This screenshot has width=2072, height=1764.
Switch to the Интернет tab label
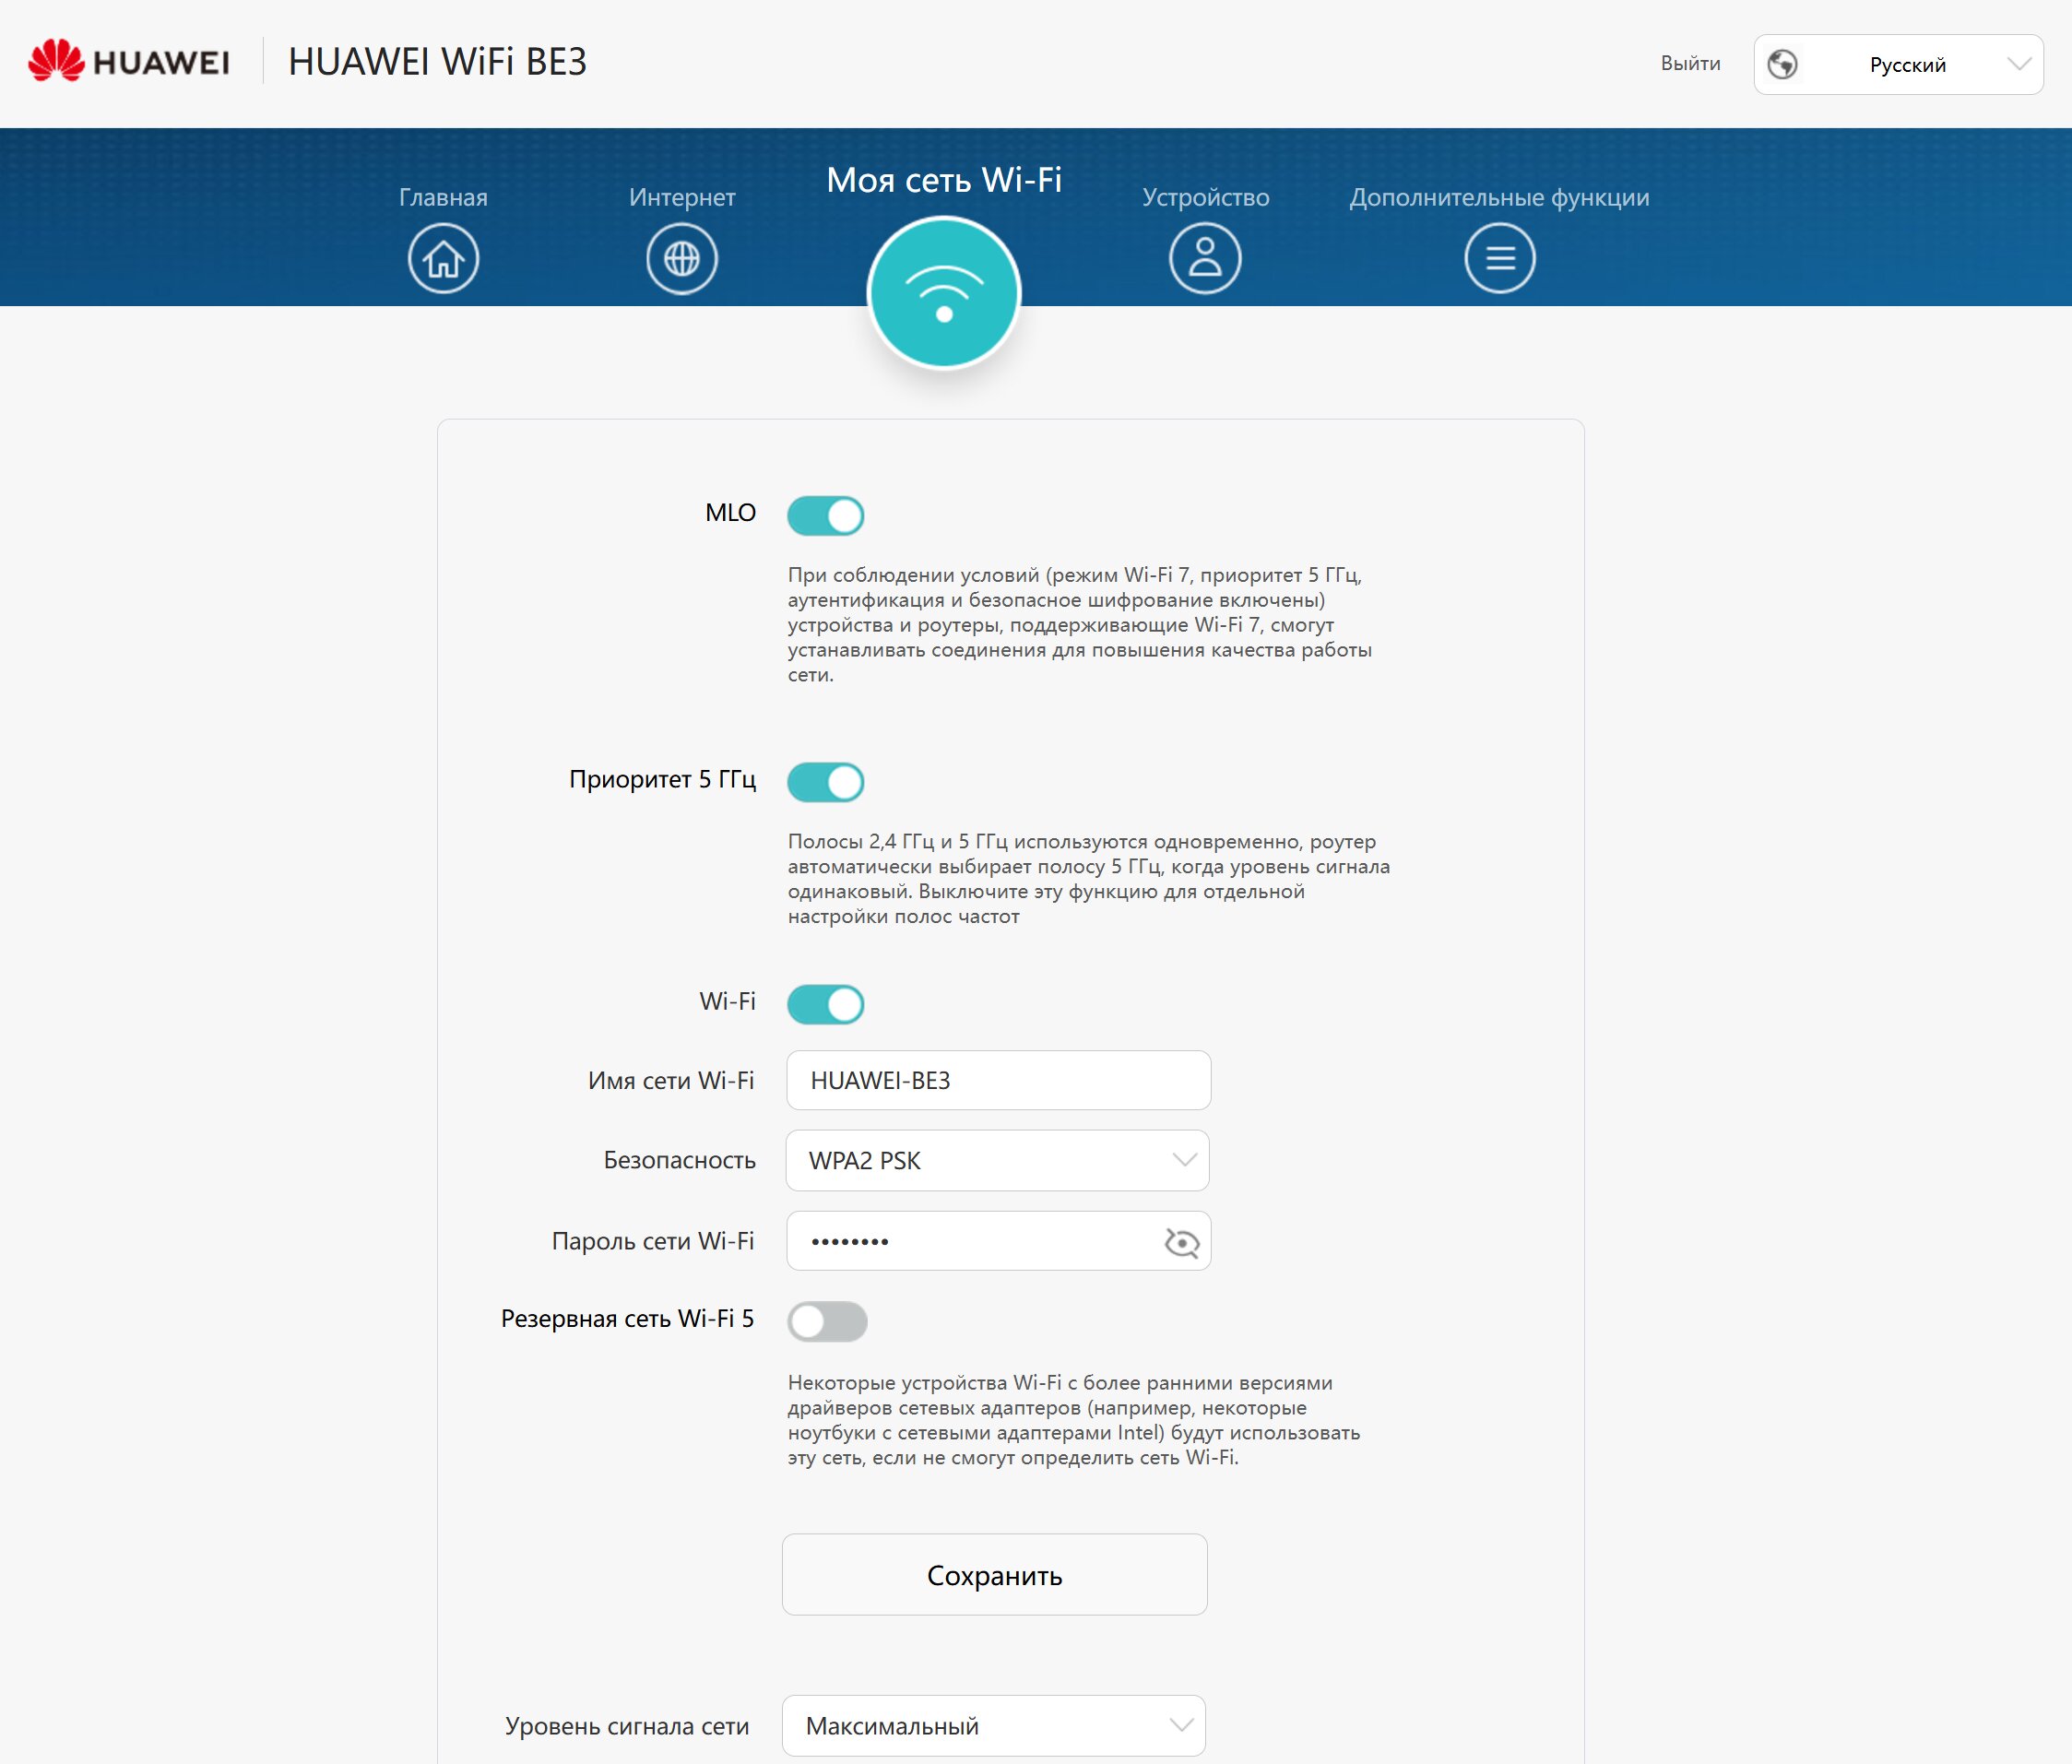click(x=682, y=197)
